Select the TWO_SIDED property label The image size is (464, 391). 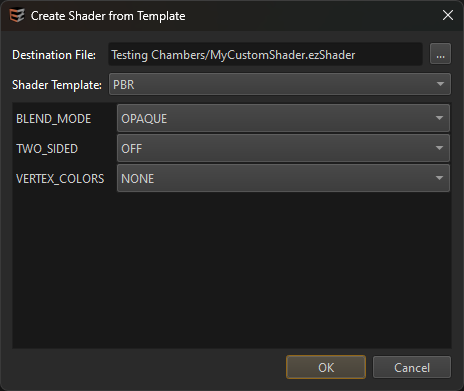(47, 149)
